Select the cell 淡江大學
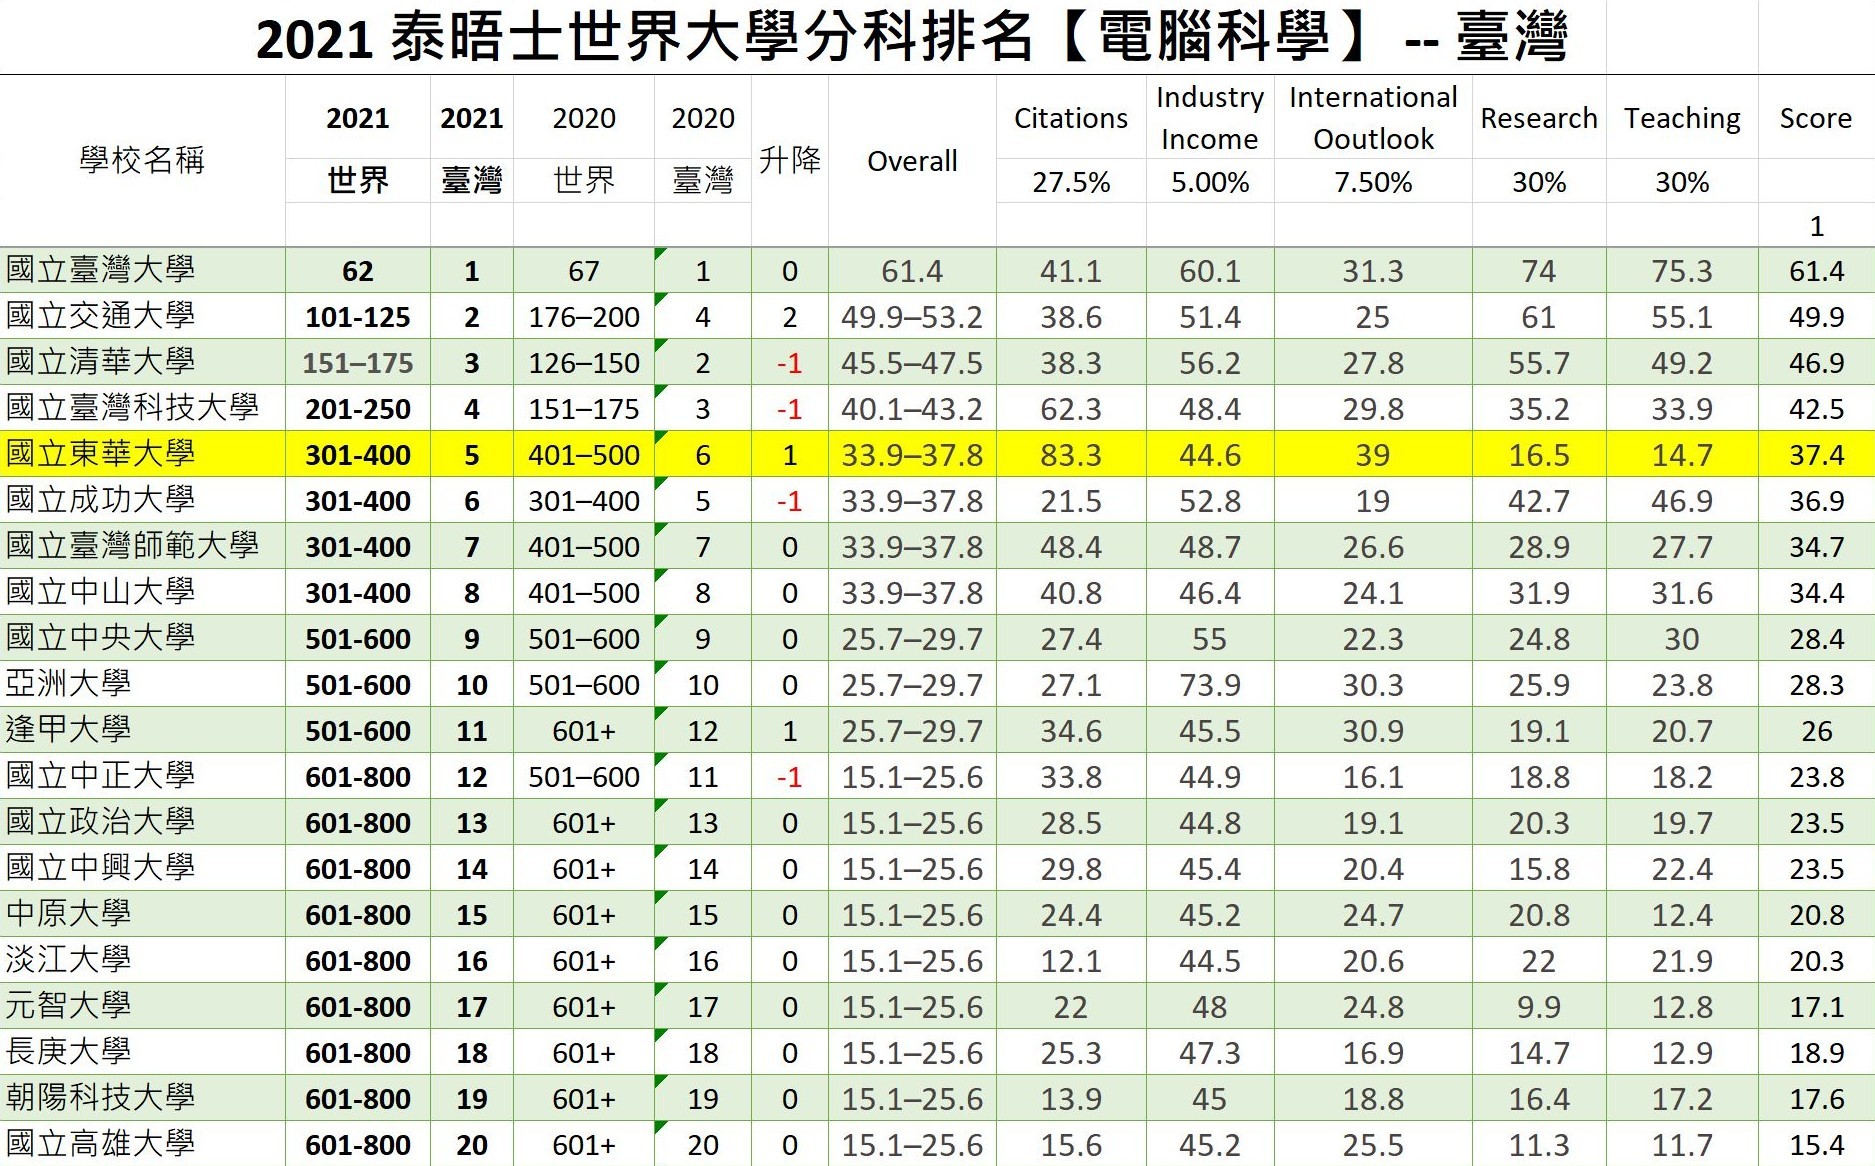Screen dimensions: 1875x1166 142,960
